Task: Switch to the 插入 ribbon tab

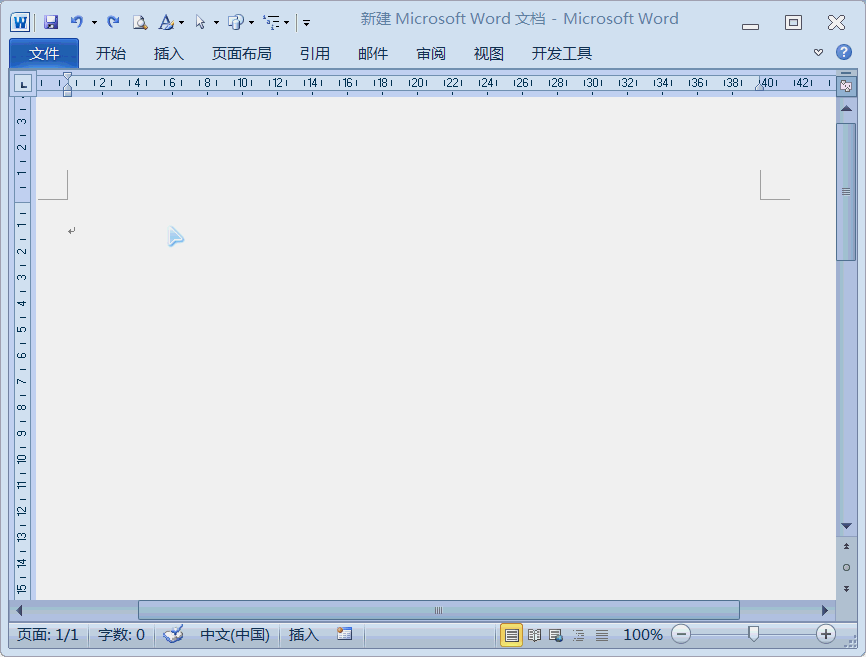Action: (168, 54)
